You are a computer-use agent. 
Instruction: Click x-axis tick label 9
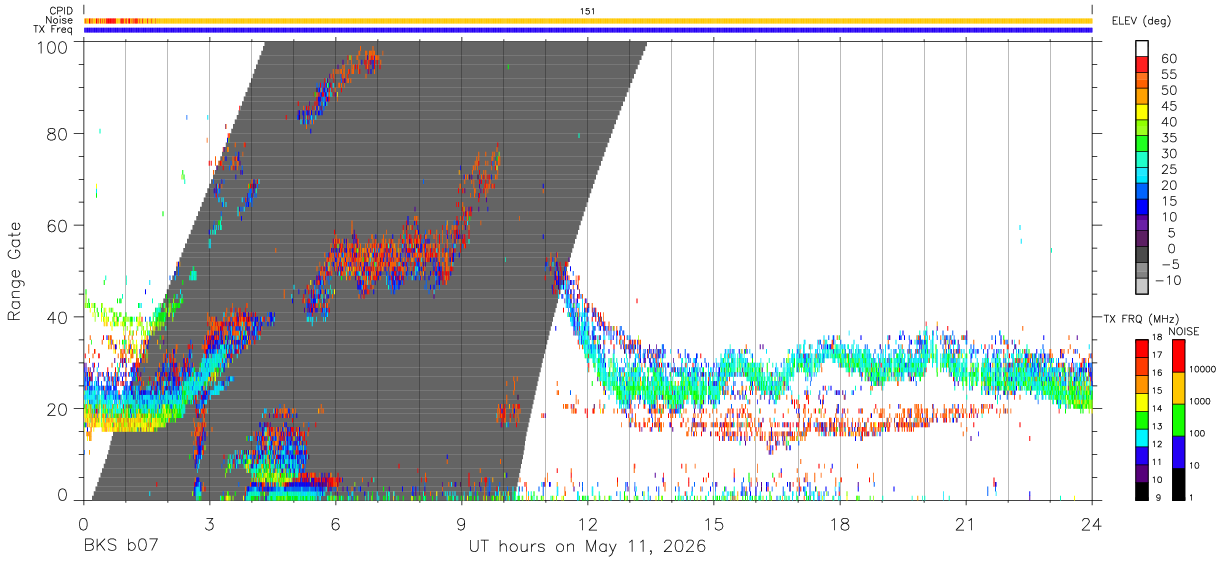462,524
